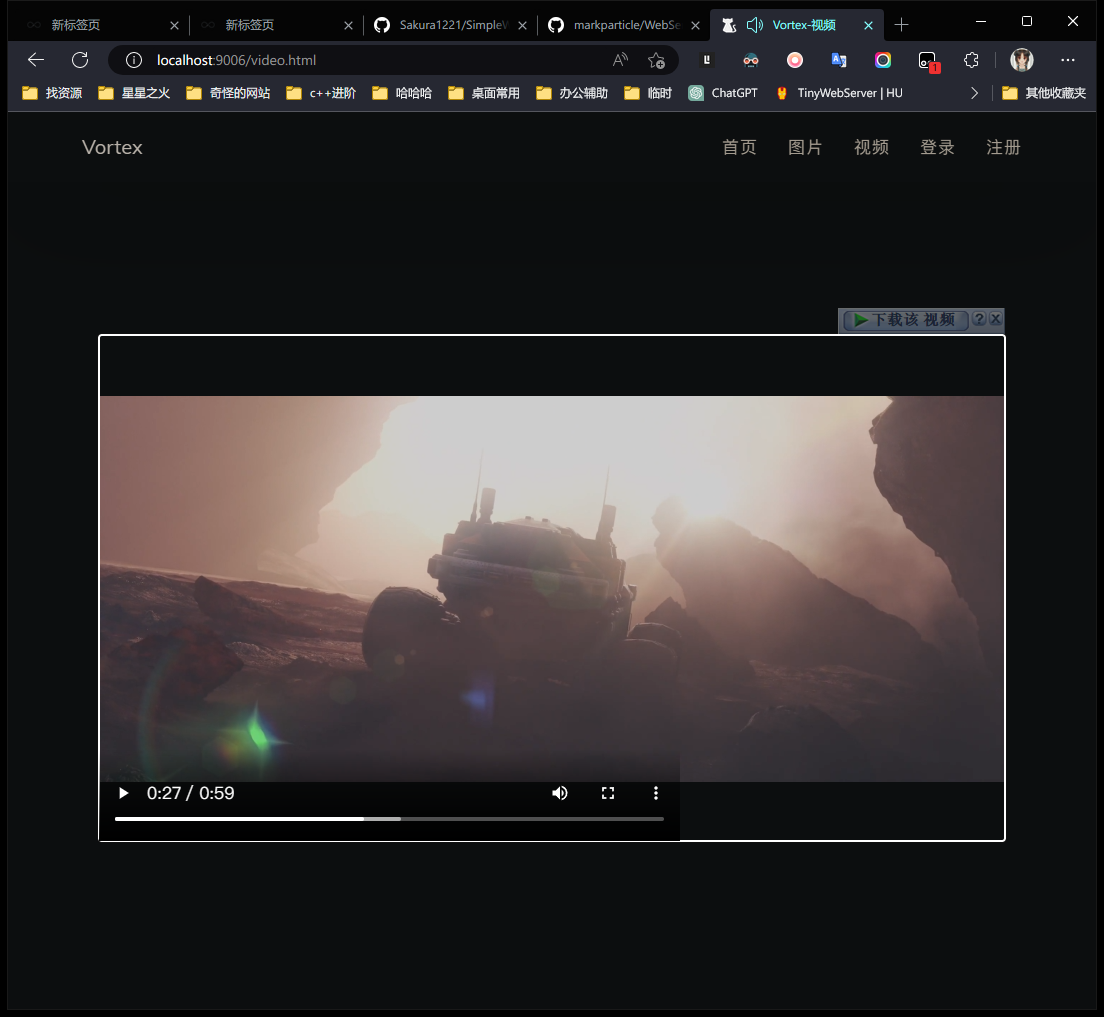Click the colorful ring extension icon
1104x1017 pixels.
click(x=883, y=60)
